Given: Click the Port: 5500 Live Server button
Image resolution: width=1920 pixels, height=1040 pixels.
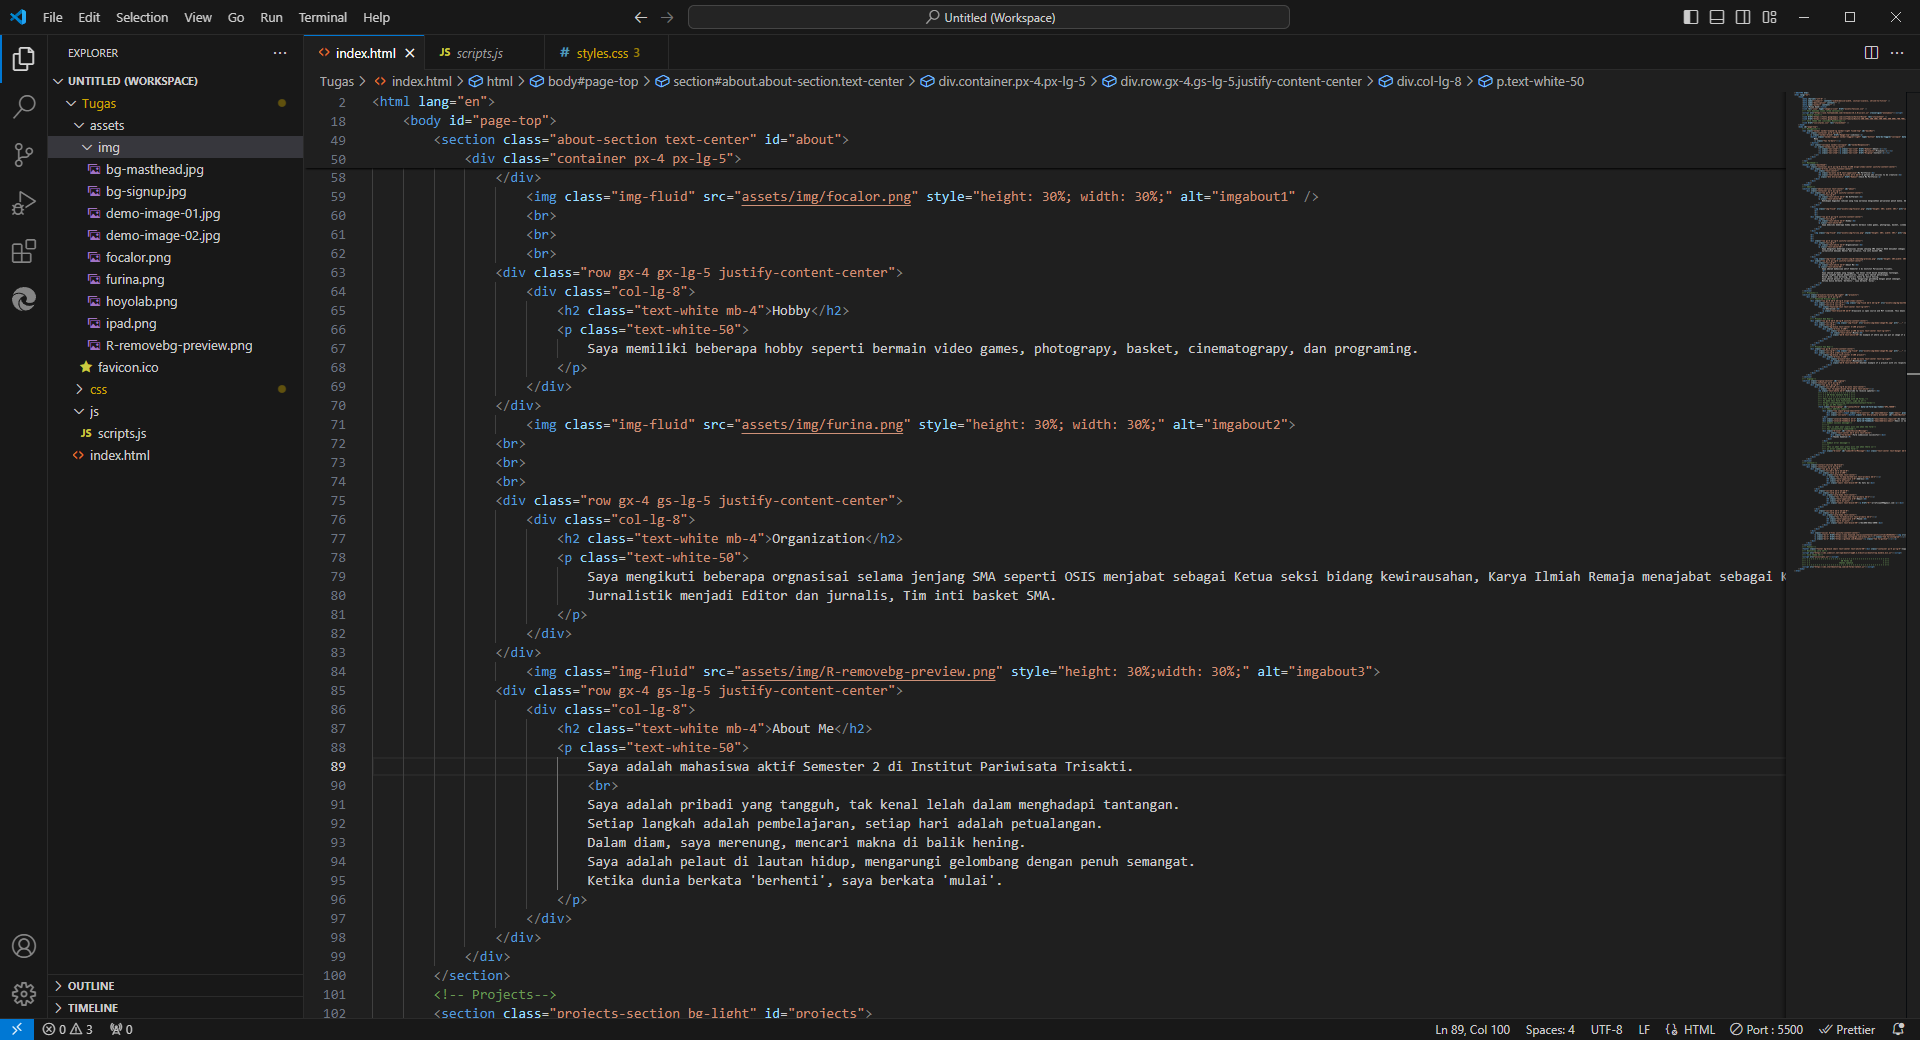Looking at the screenshot, I should [1767, 1030].
